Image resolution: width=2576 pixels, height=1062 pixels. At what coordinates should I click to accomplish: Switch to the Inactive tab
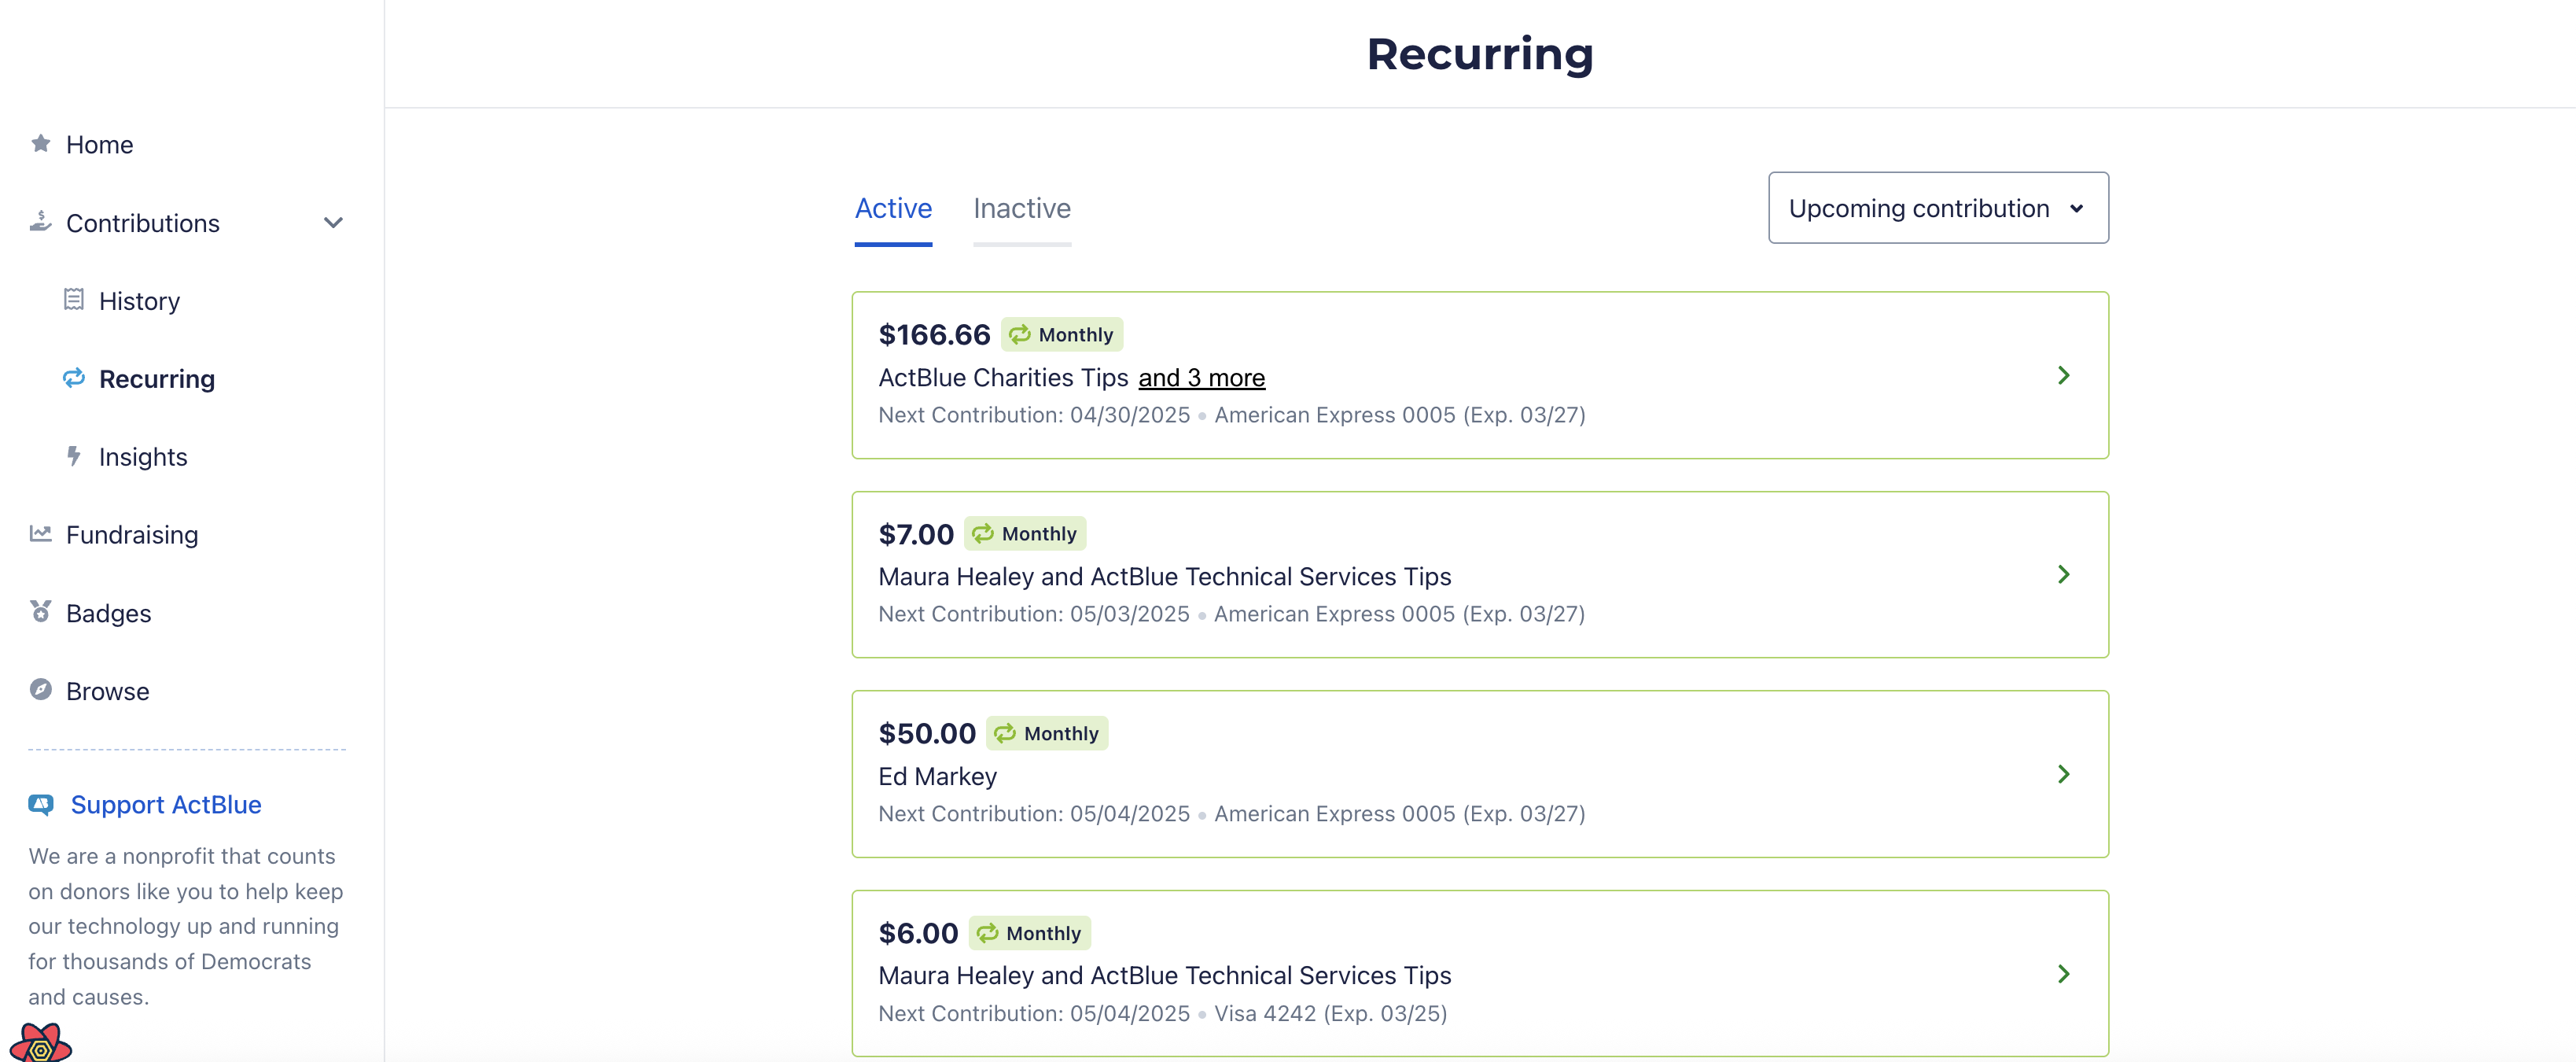pyautogui.click(x=1021, y=208)
